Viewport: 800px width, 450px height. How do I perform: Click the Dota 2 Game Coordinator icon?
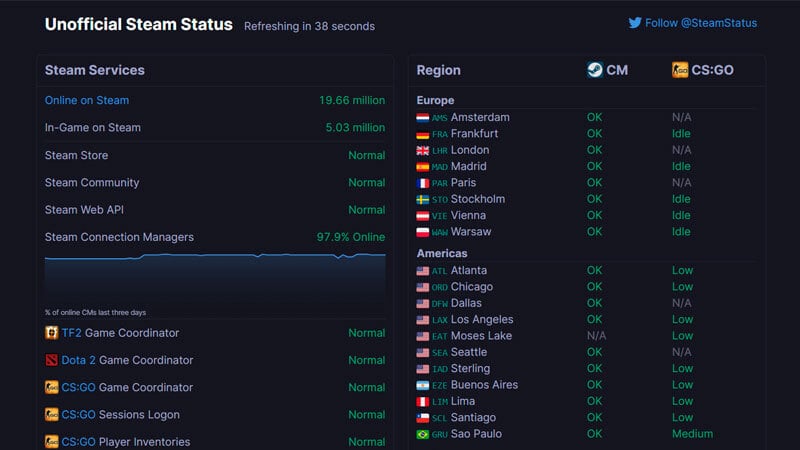[x=52, y=360]
